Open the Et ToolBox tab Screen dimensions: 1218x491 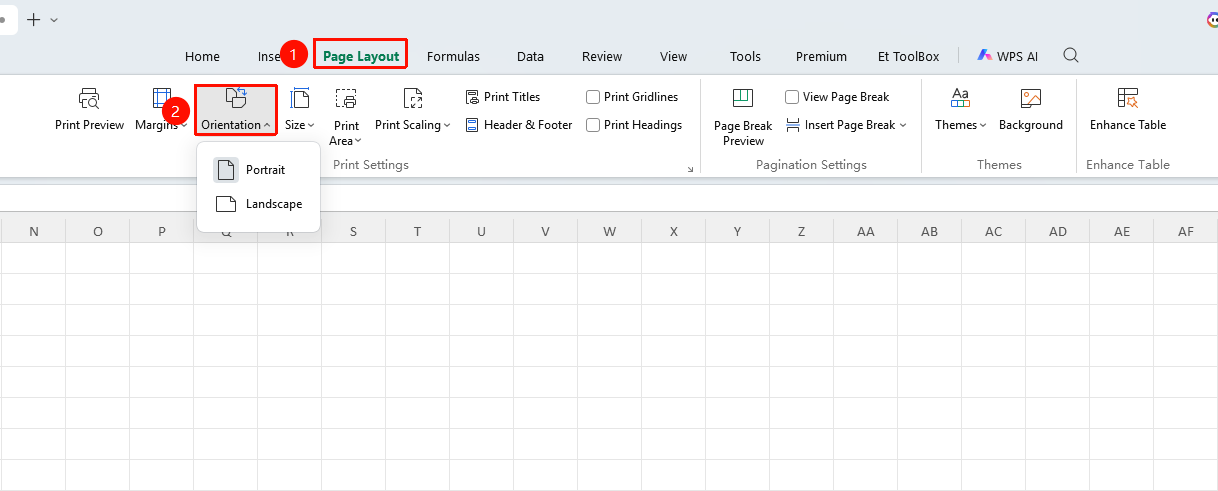coord(908,56)
